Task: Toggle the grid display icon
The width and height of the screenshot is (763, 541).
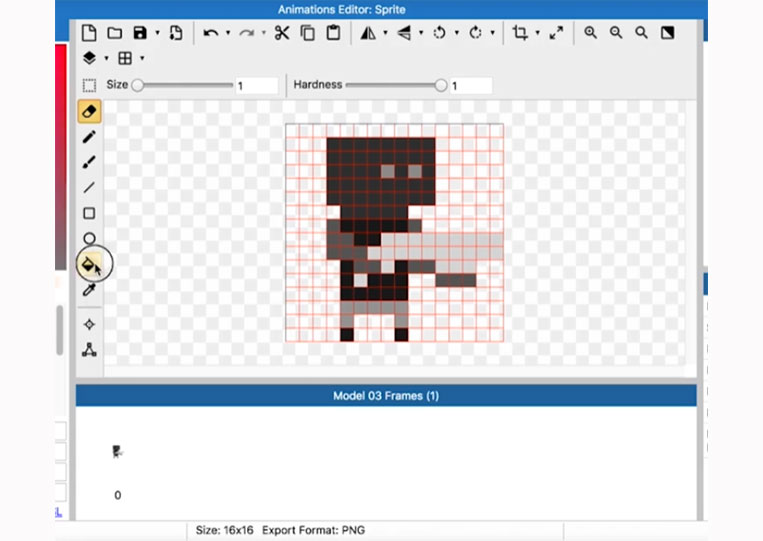Action: pyautogui.click(x=125, y=58)
